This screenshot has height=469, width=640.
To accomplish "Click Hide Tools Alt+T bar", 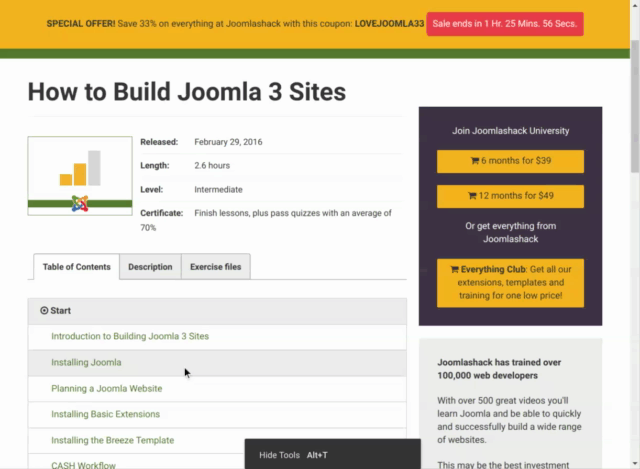I will (x=333, y=454).
